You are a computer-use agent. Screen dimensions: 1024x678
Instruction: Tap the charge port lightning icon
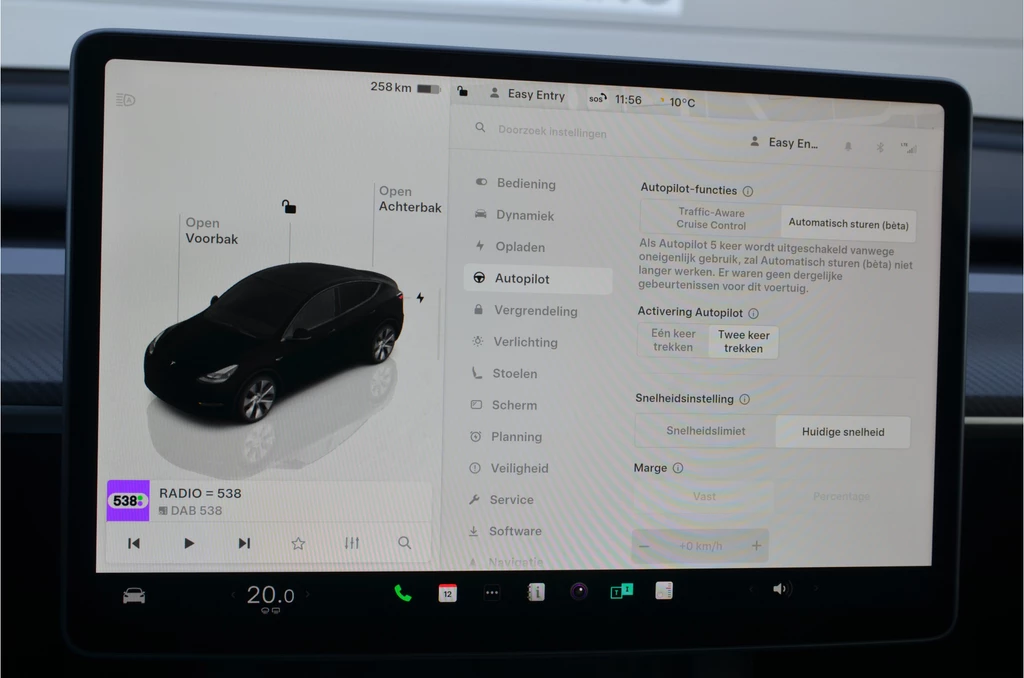tap(420, 298)
